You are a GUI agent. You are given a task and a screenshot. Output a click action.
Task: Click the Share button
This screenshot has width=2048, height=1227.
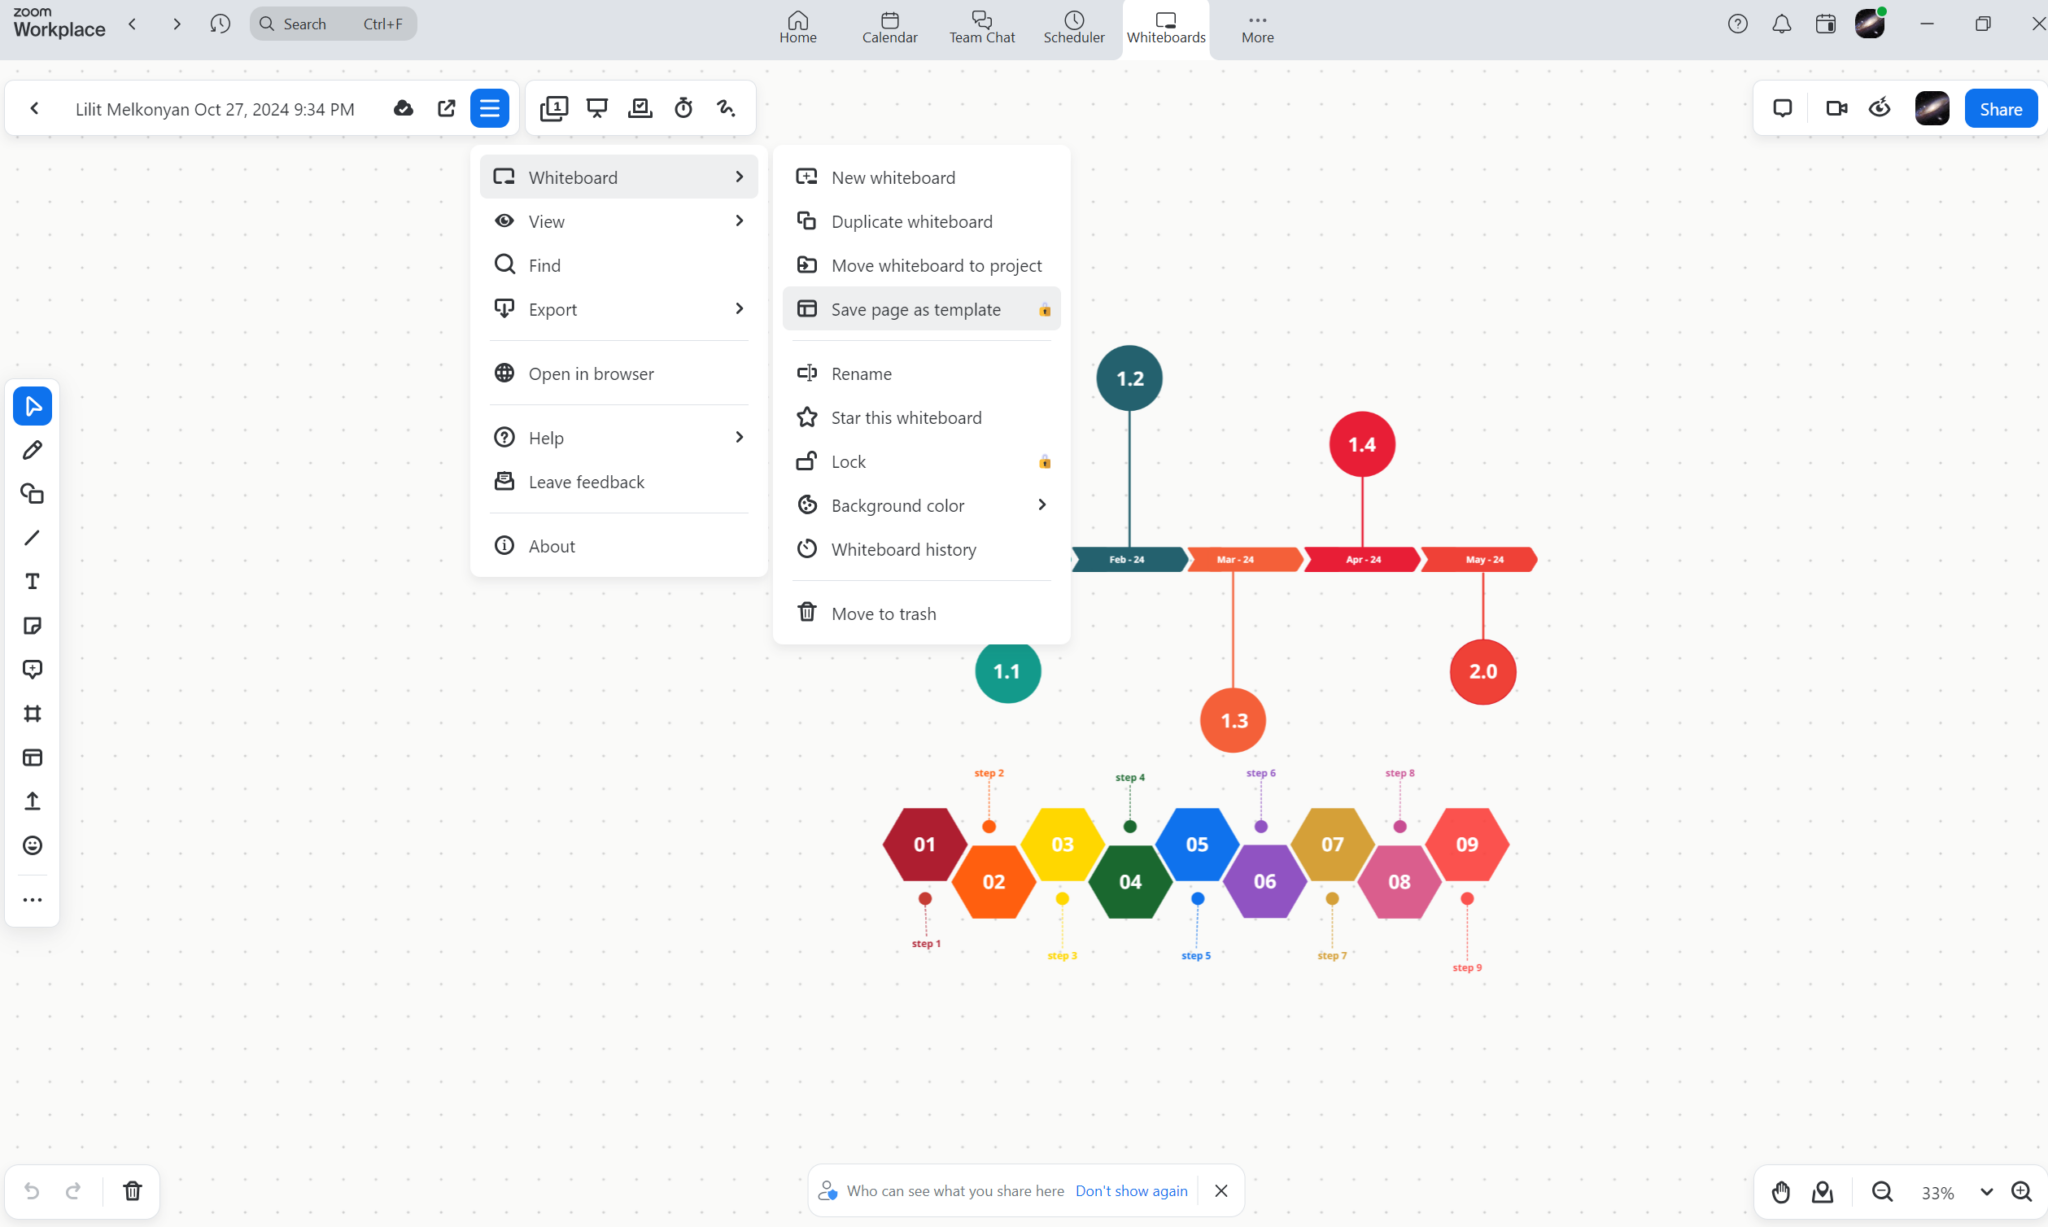[2000, 108]
